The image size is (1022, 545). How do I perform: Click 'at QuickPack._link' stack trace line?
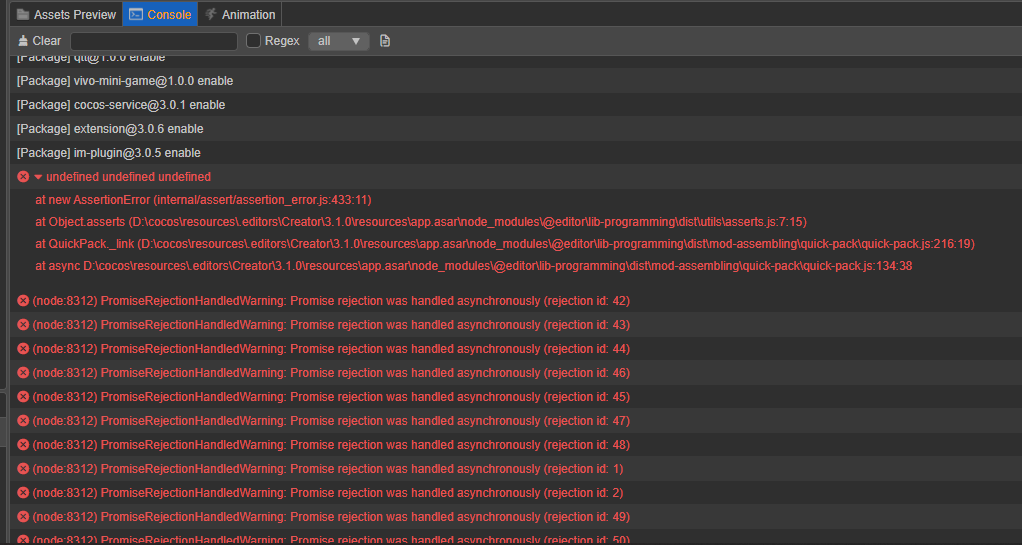point(505,244)
